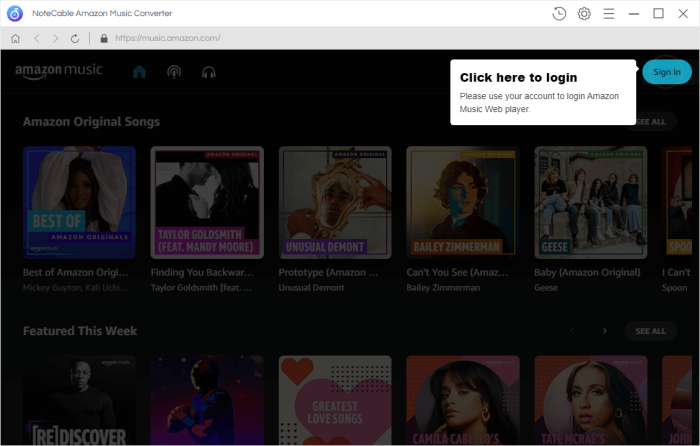This screenshot has width=700, height=446.
Task: Open Greatest Love Songs playlist cover
Action: tap(335, 400)
